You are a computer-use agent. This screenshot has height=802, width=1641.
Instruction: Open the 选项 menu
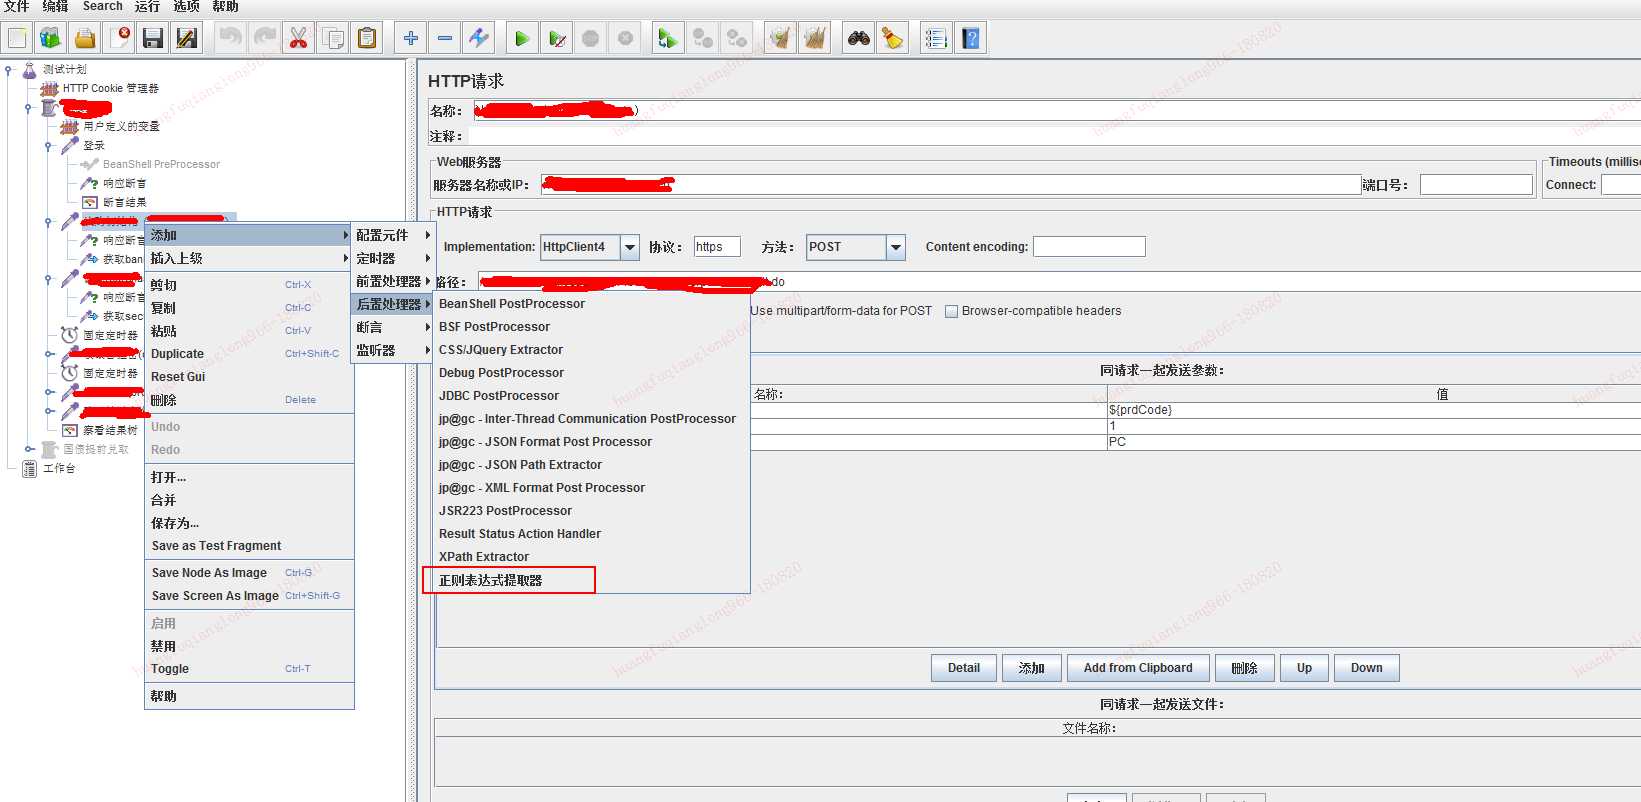(x=186, y=6)
